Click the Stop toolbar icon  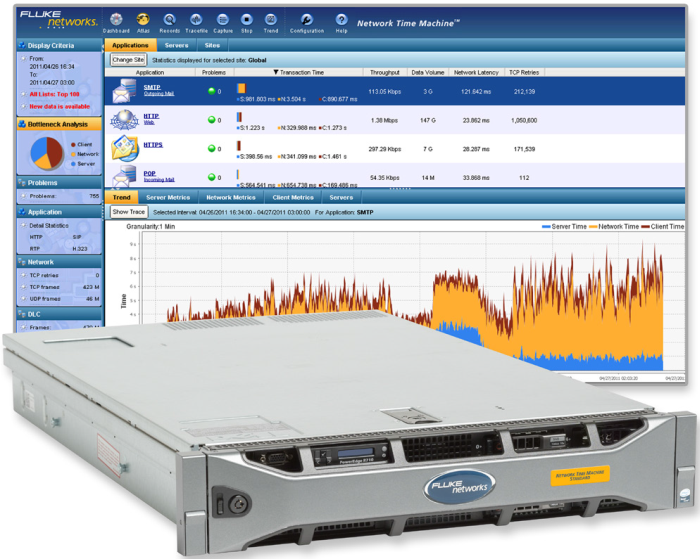[x=246, y=20]
